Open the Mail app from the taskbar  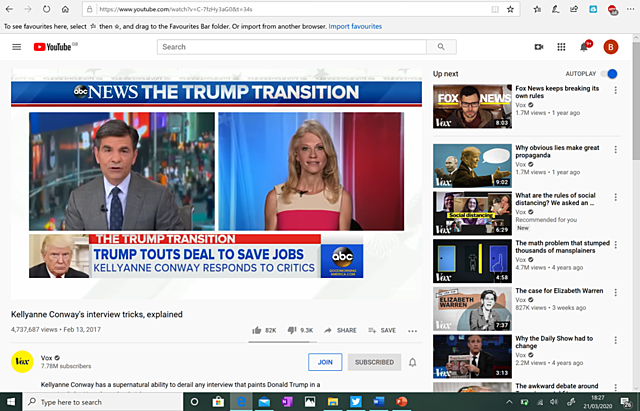(264, 402)
